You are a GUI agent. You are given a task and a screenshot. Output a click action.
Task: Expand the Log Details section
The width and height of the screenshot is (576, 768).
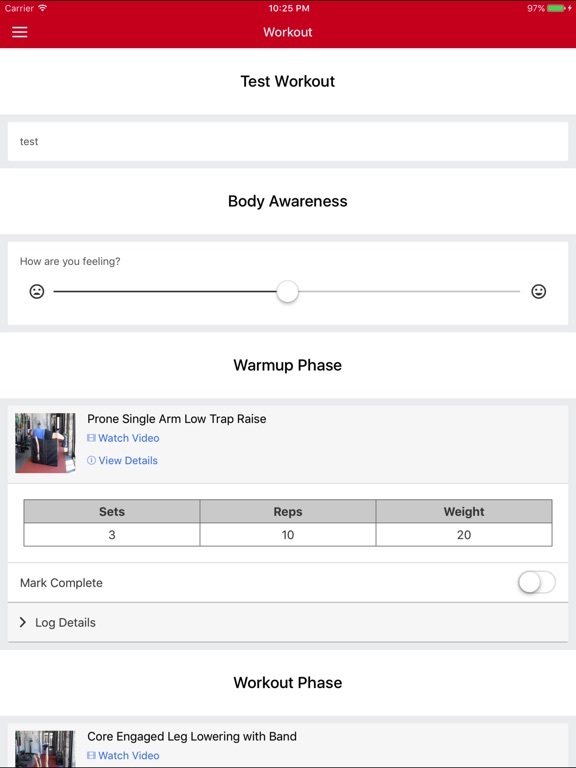tap(288, 623)
